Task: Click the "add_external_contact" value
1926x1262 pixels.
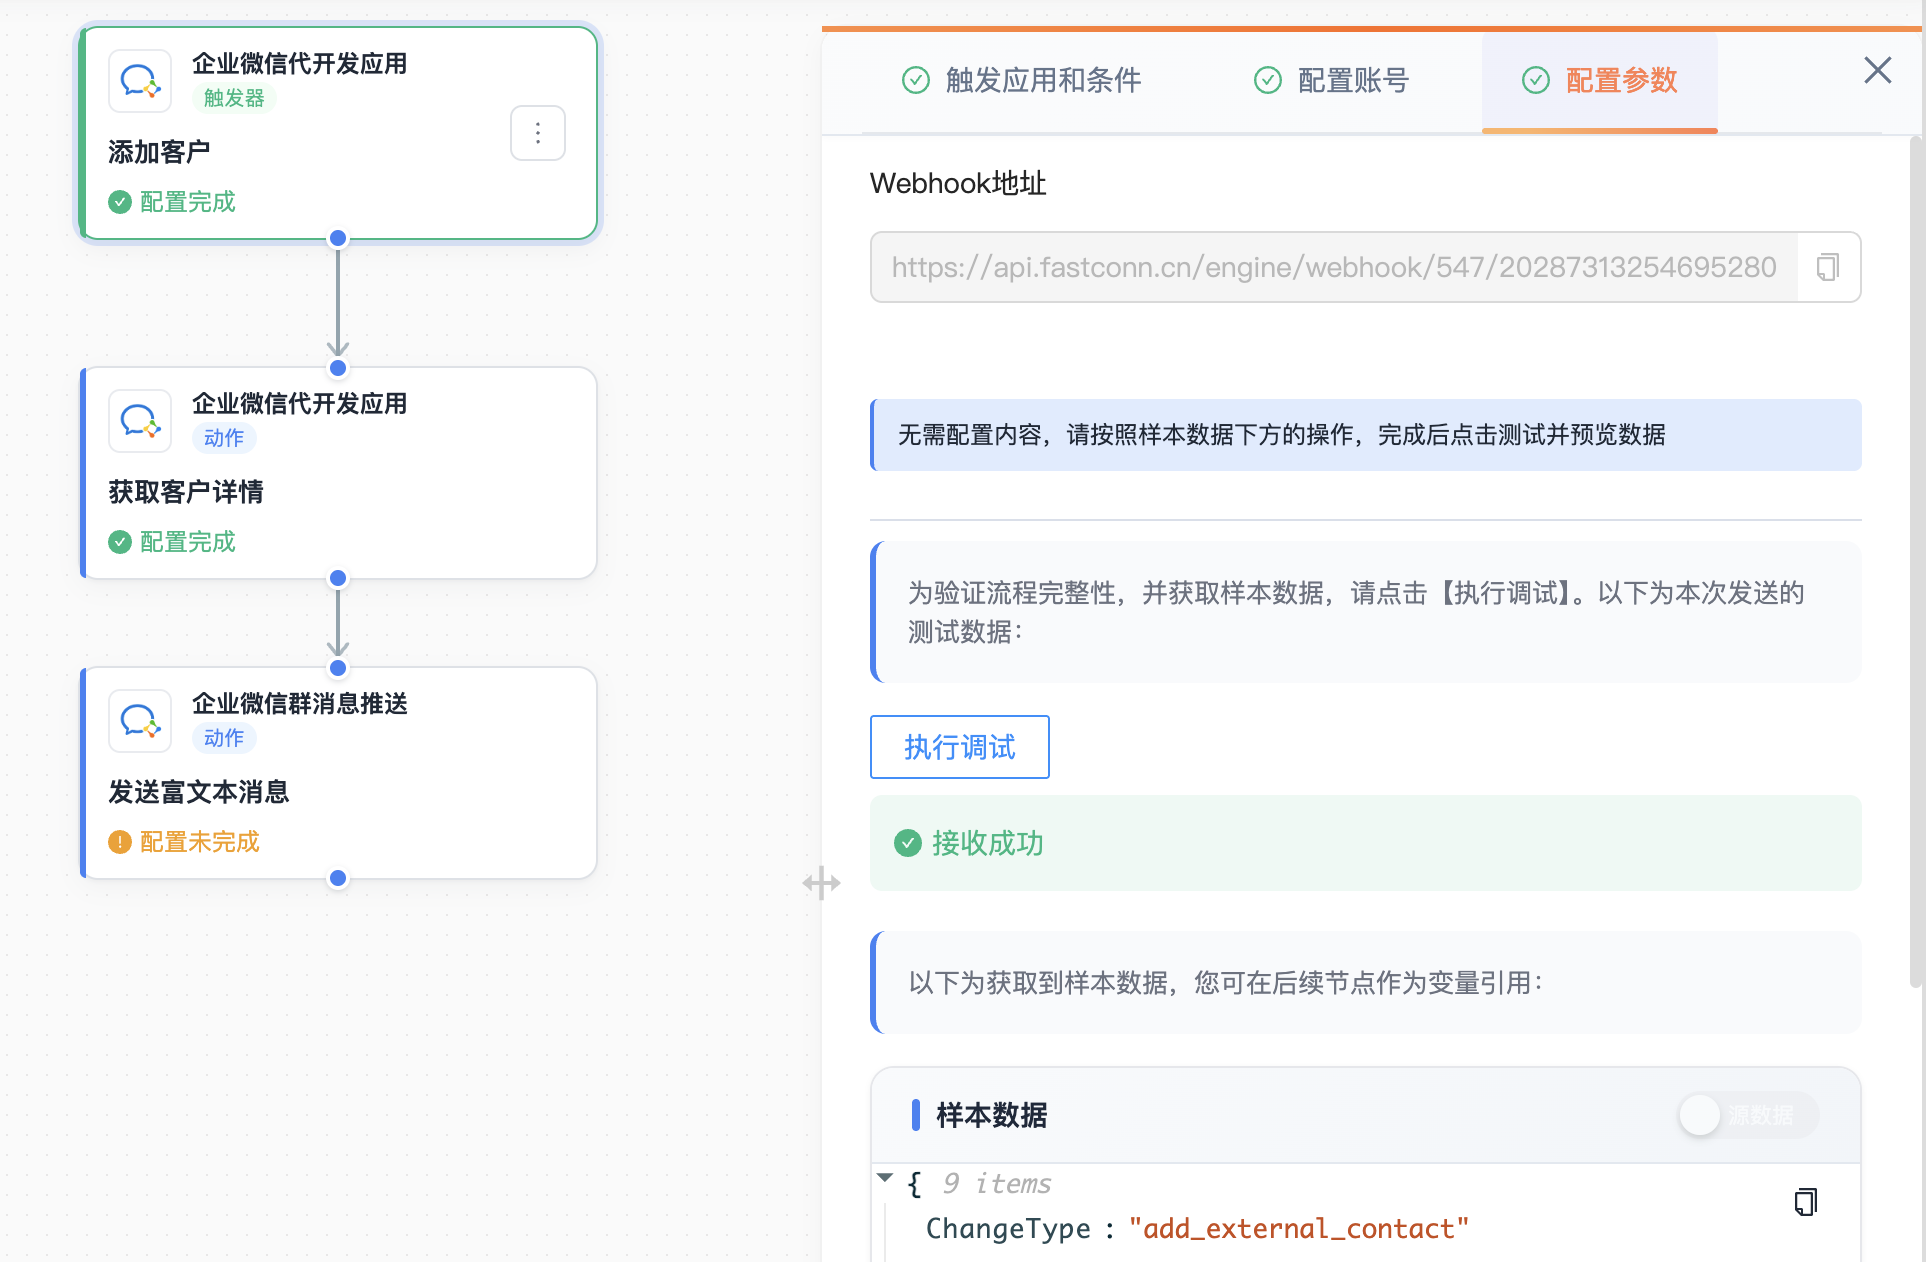Action: click(1299, 1229)
